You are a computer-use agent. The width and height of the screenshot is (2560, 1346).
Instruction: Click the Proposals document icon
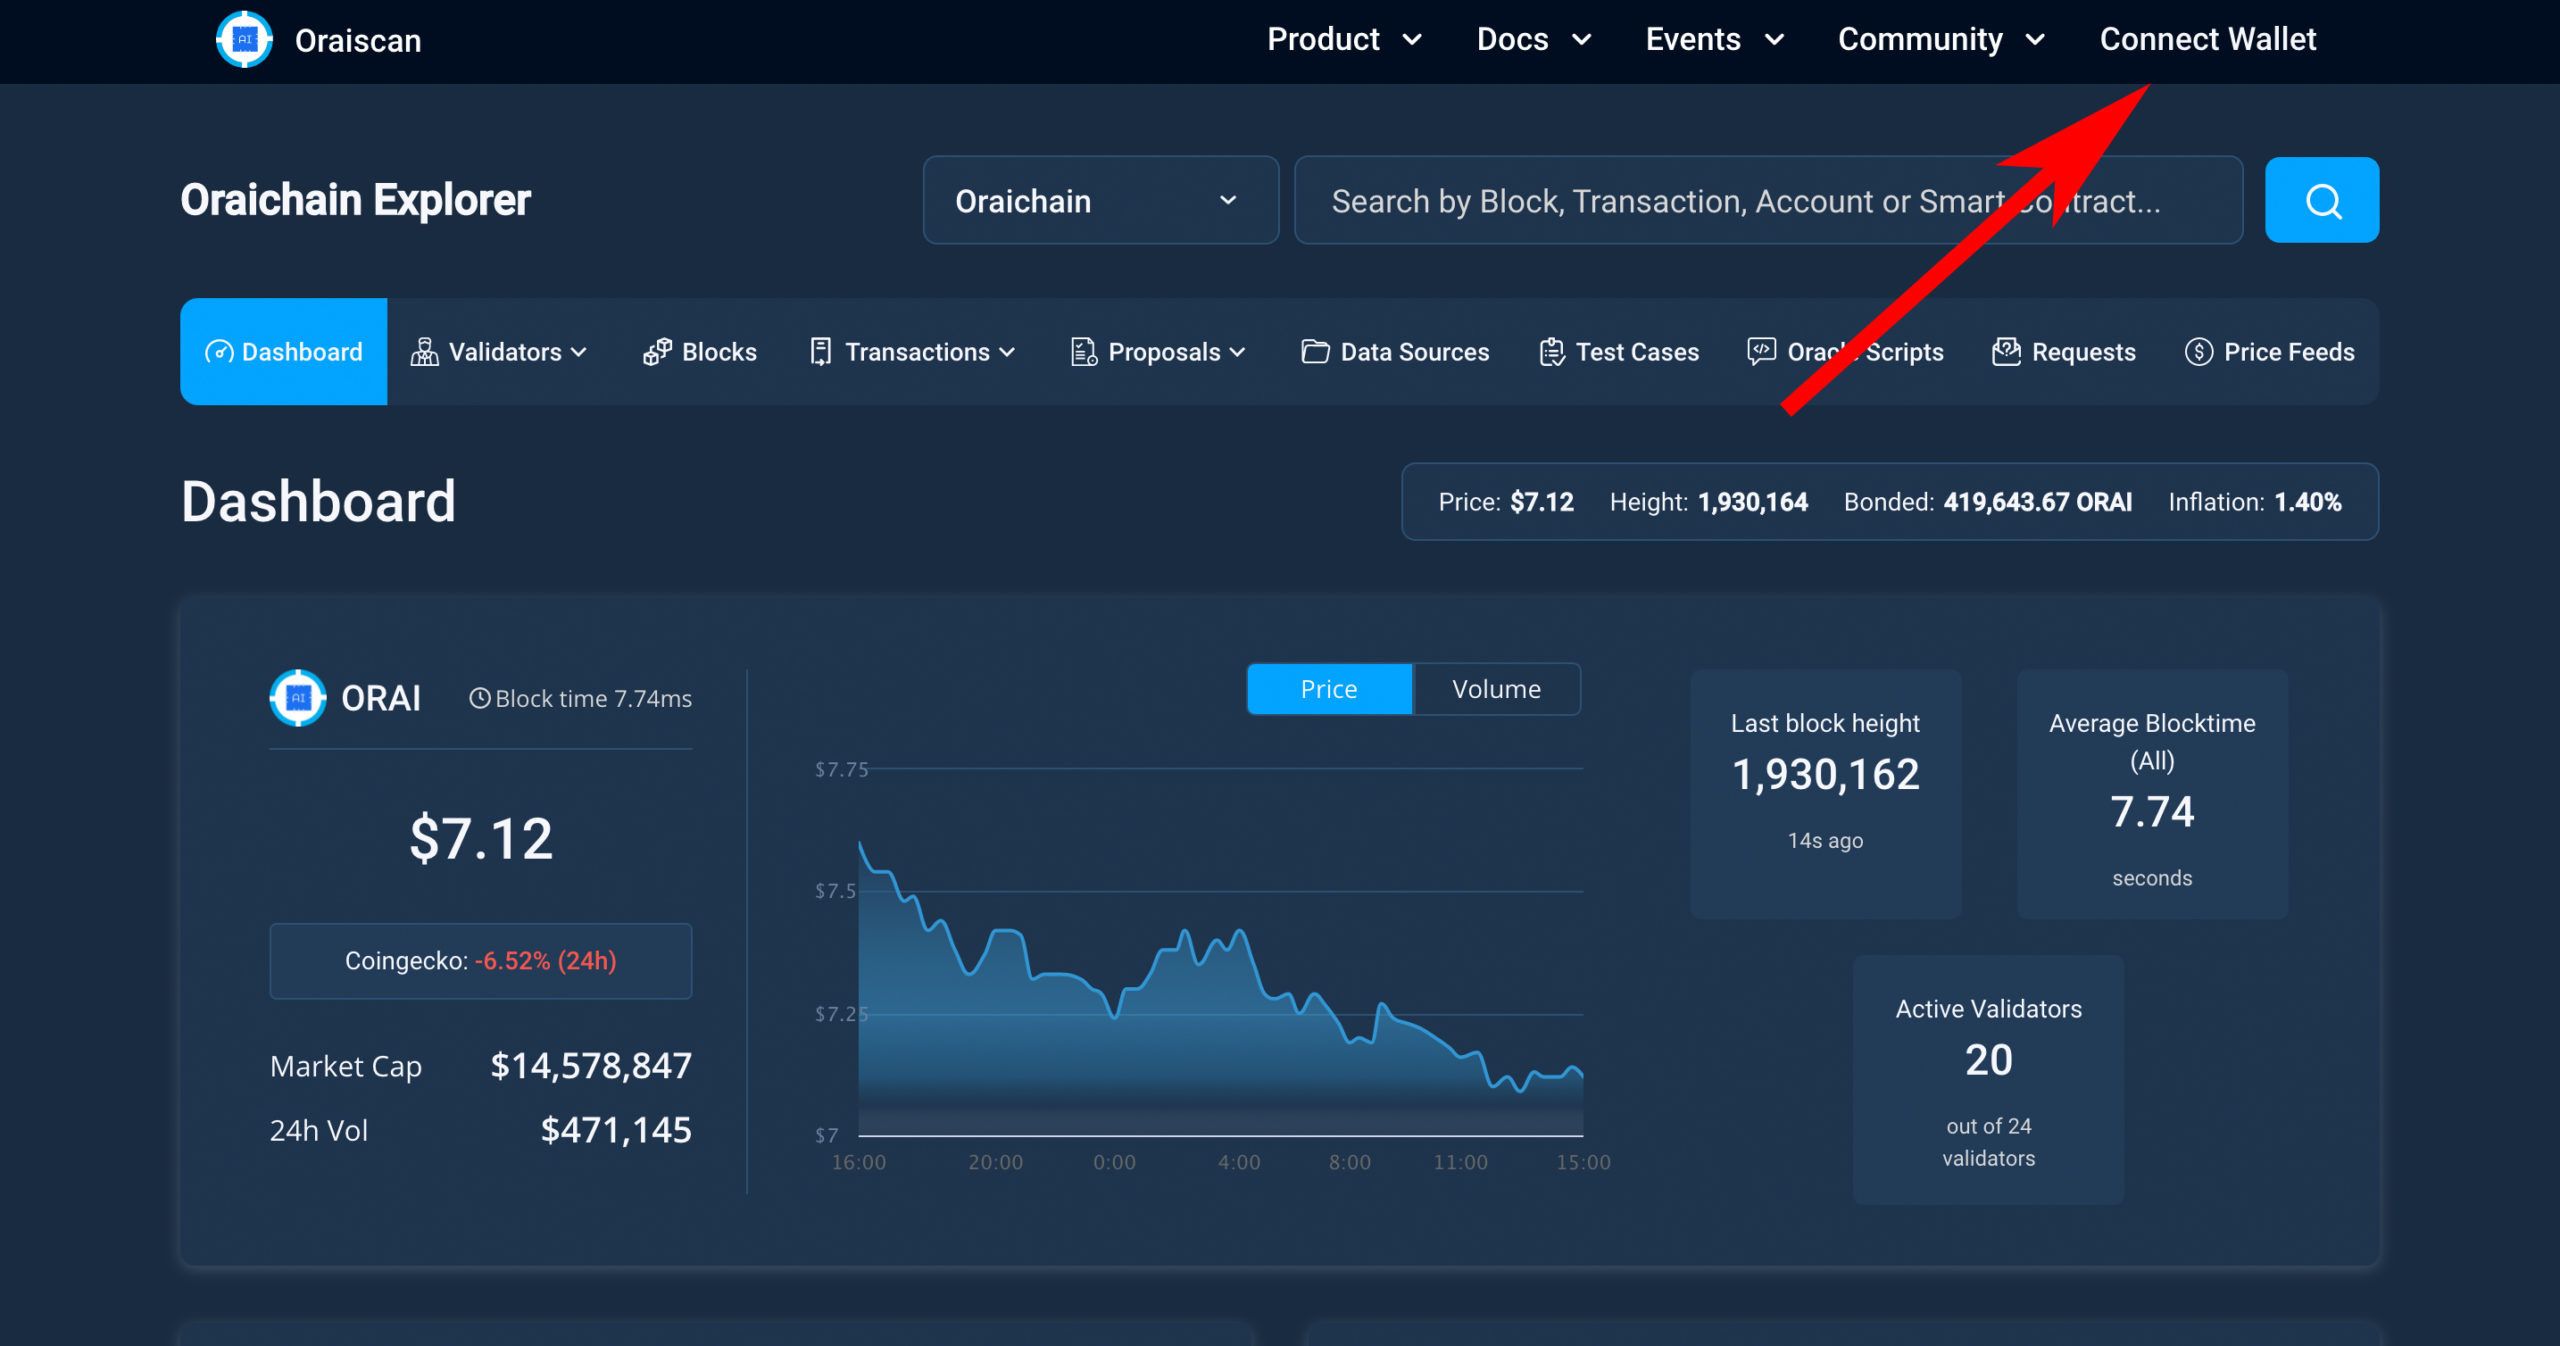point(1083,352)
